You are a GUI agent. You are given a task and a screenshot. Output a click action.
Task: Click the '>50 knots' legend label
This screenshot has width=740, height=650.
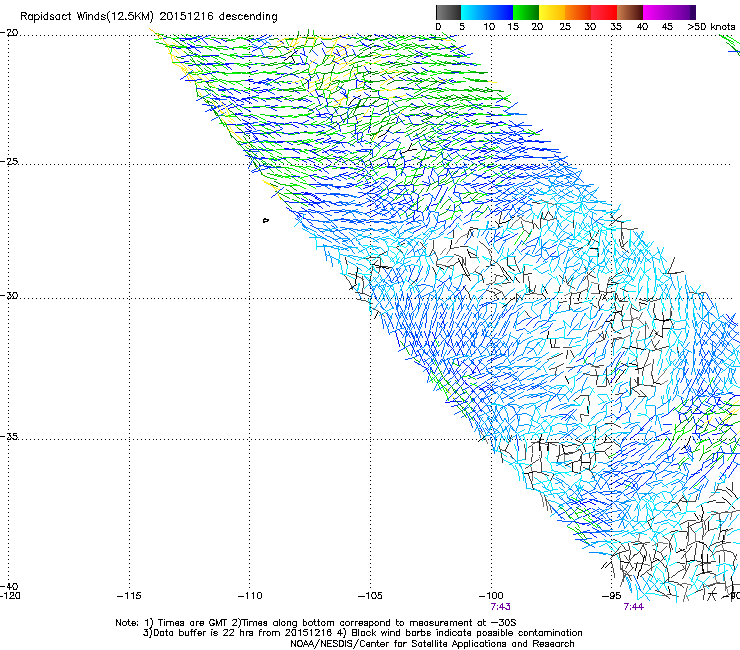click(711, 27)
